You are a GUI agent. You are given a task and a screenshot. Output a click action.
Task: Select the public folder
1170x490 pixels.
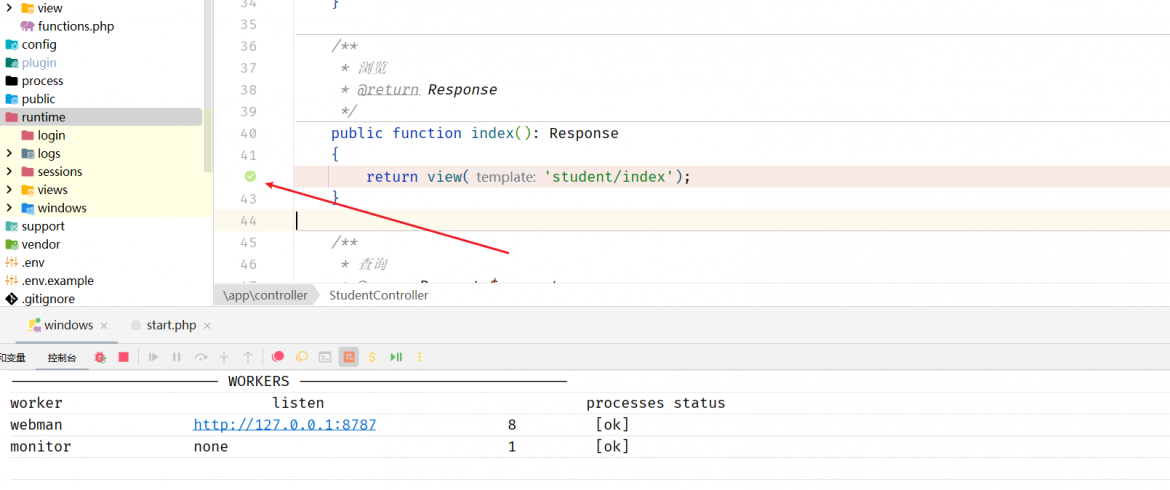[x=38, y=99]
